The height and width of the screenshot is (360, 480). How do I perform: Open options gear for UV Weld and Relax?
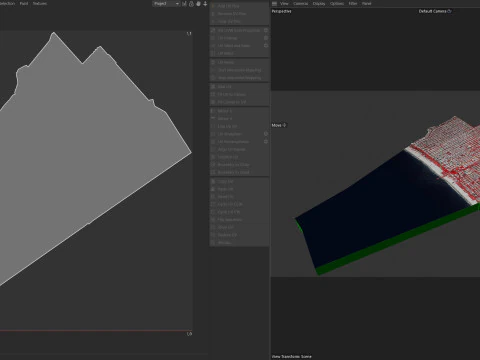point(266,46)
